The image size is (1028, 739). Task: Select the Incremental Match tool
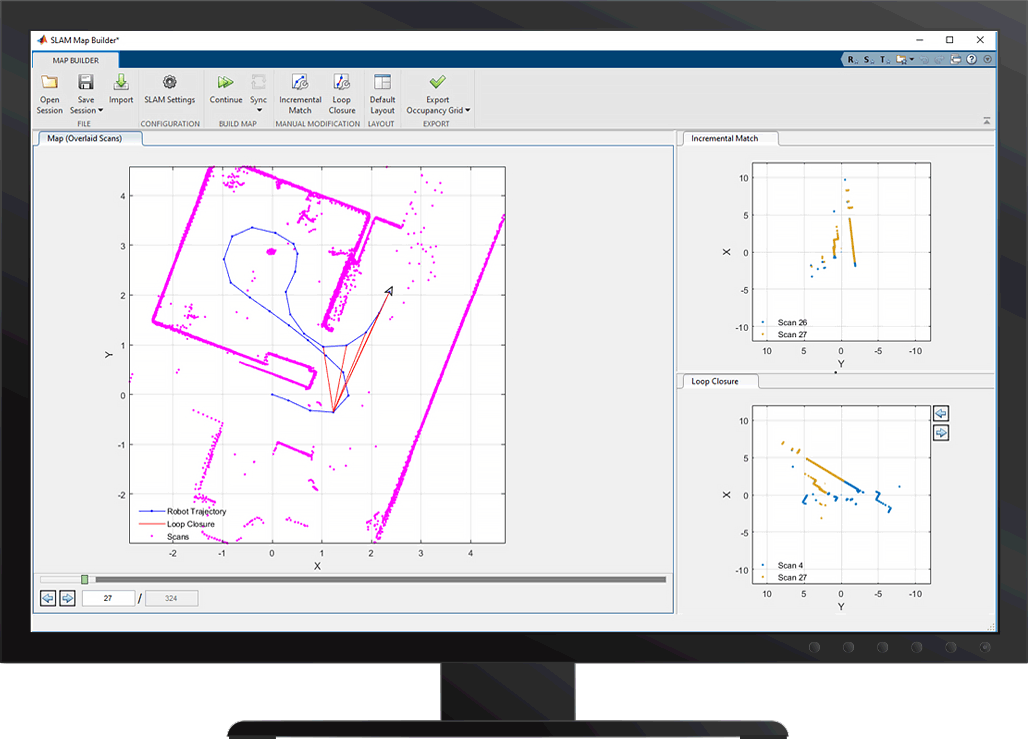300,83
